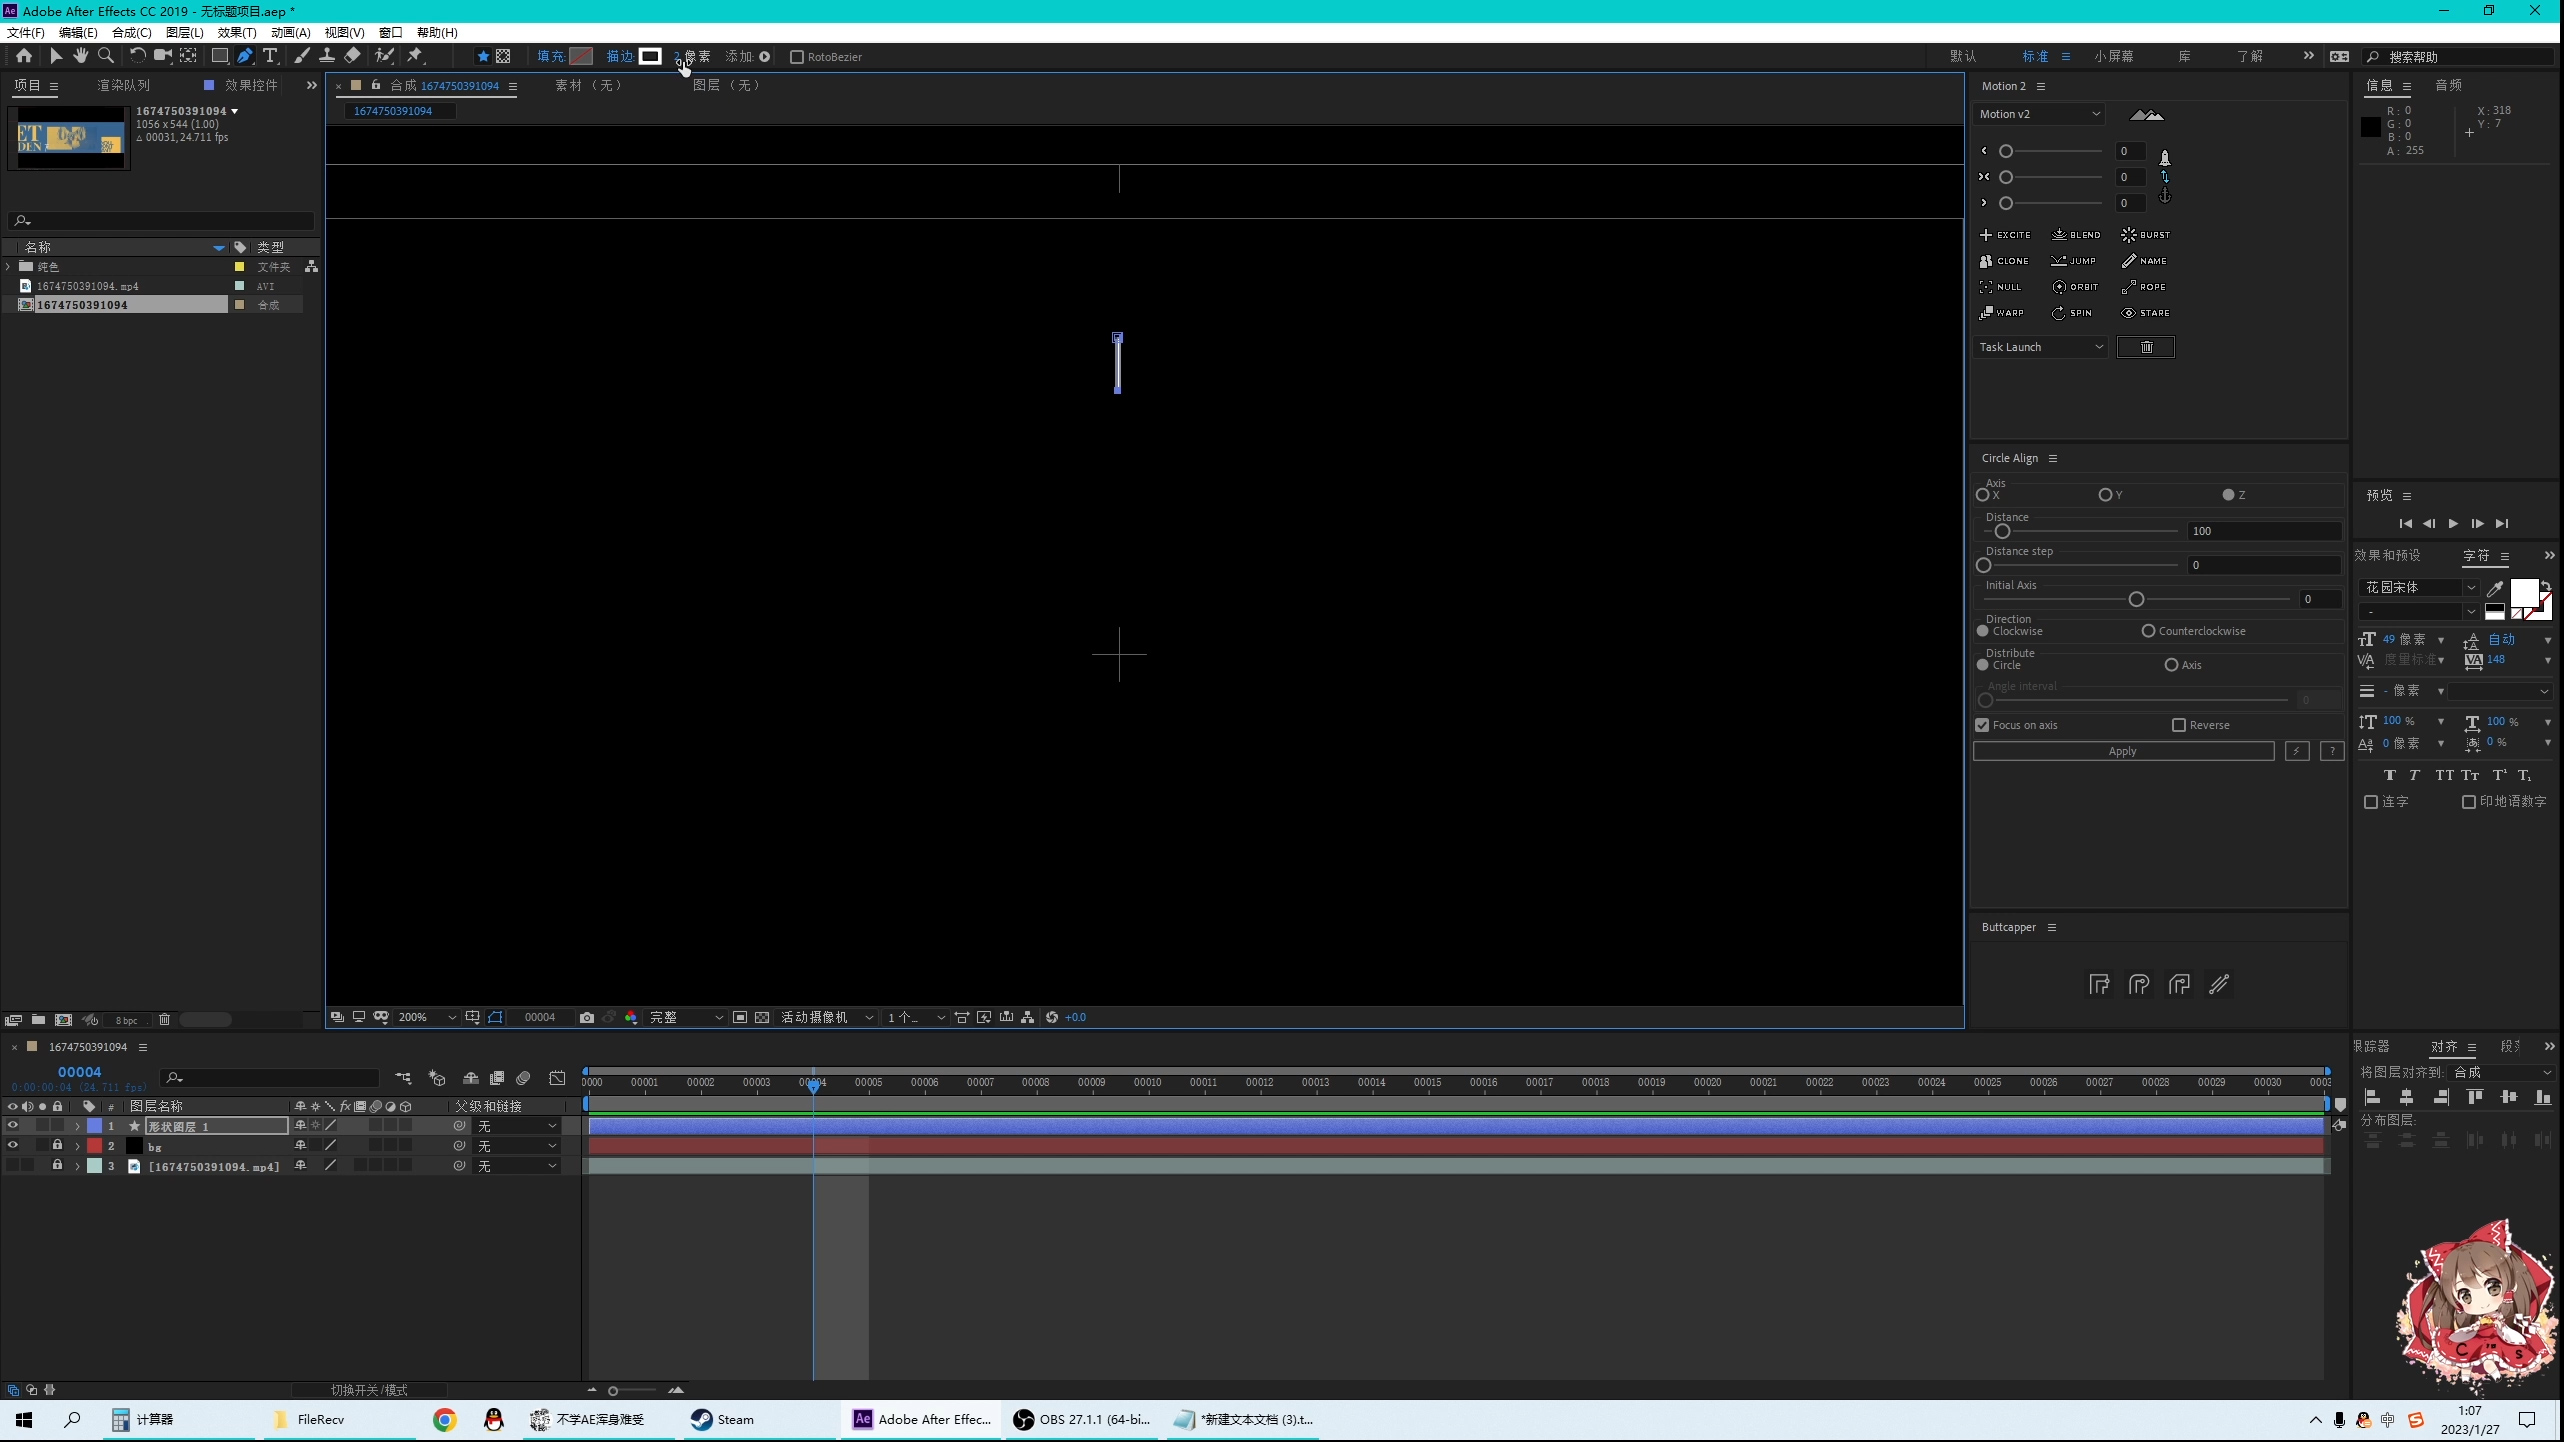Open the parent dropdown for bg layer
2564x1442 pixels.
coord(516,1146)
